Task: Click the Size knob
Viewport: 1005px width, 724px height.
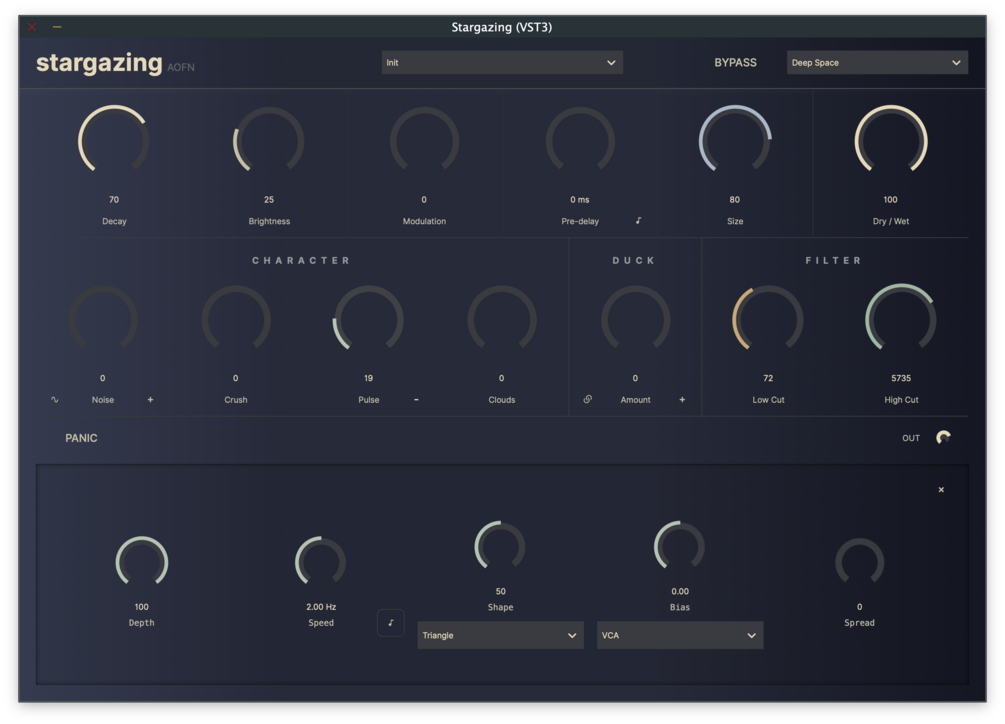Action: click(735, 140)
